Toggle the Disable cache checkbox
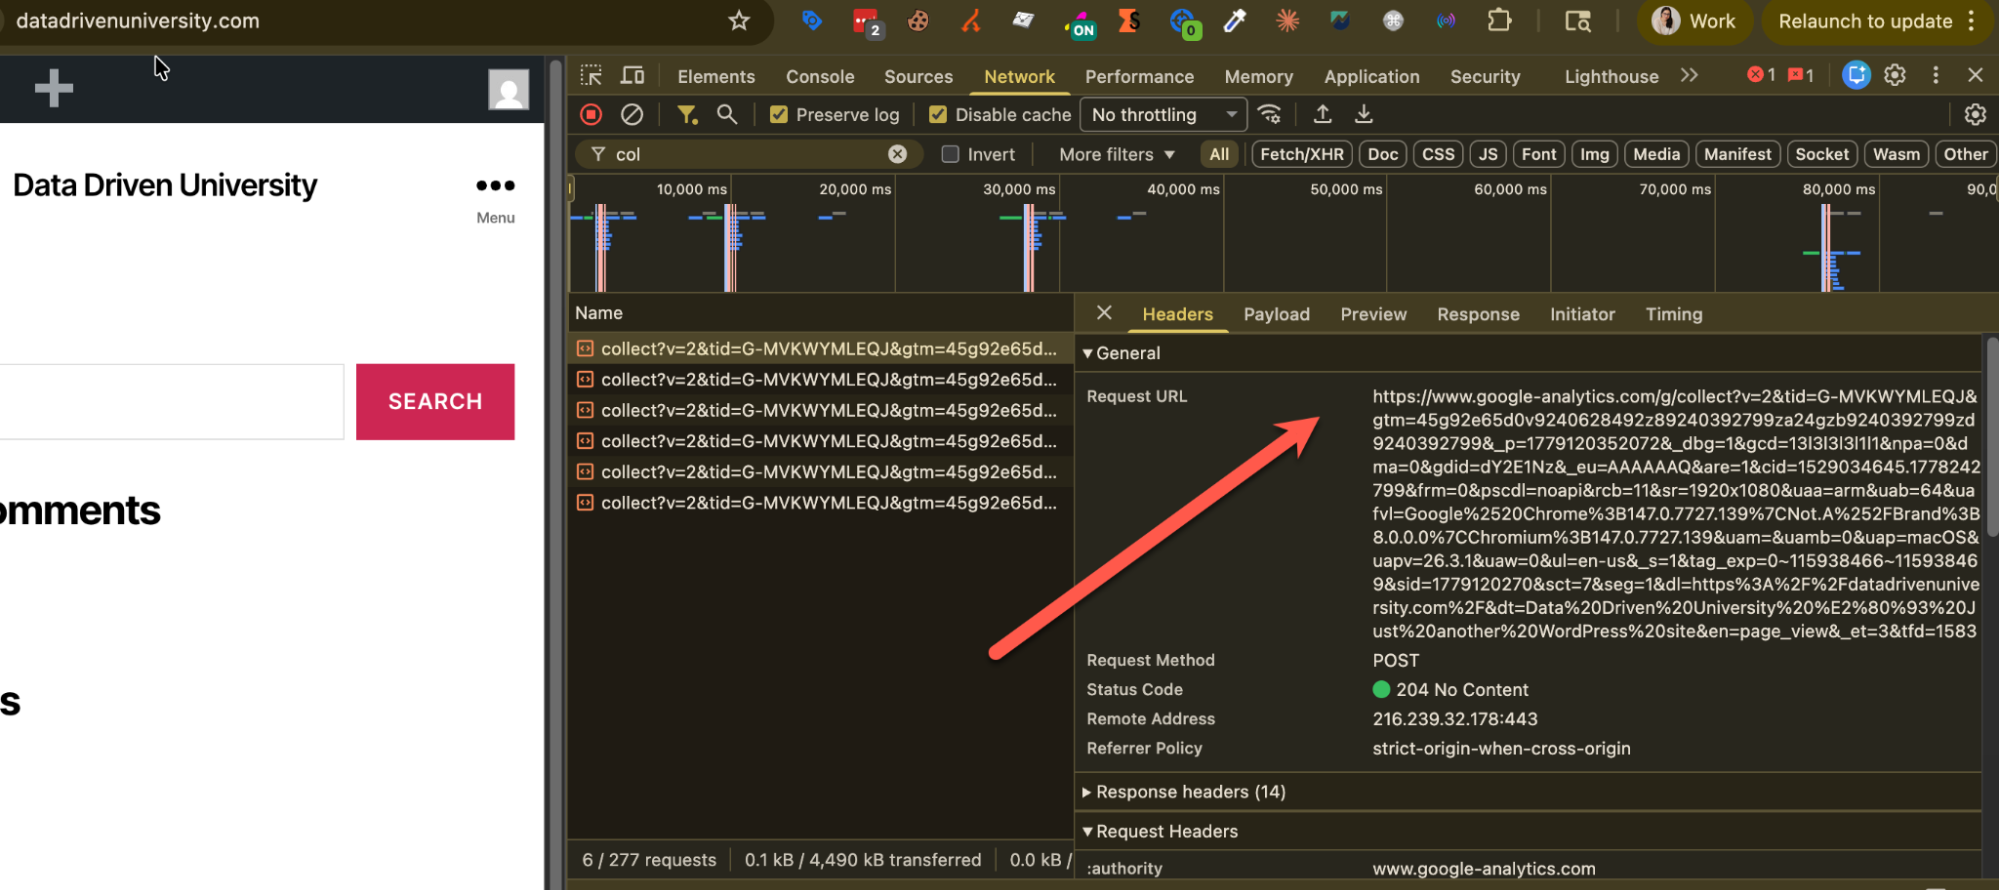 click(938, 115)
